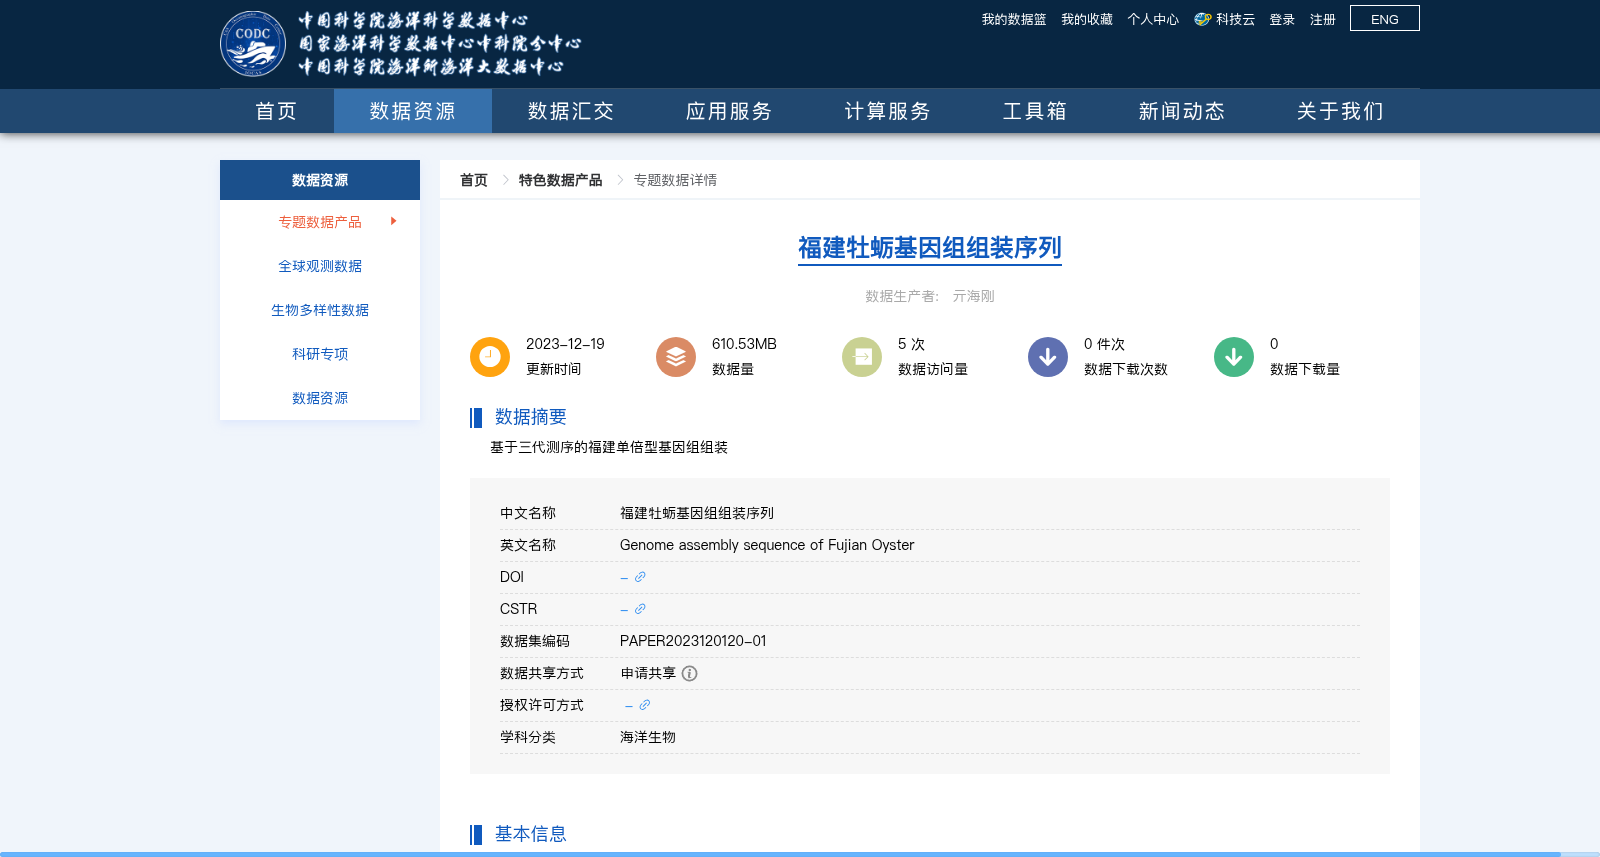Click the CODC logo icon
Viewport: 1600px width, 857px height.
click(x=253, y=44)
